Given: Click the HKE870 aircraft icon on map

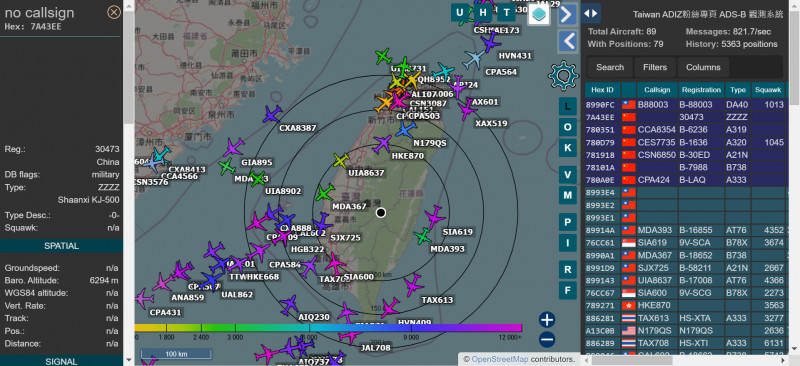Looking at the screenshot, I should (x=382, y=144).
